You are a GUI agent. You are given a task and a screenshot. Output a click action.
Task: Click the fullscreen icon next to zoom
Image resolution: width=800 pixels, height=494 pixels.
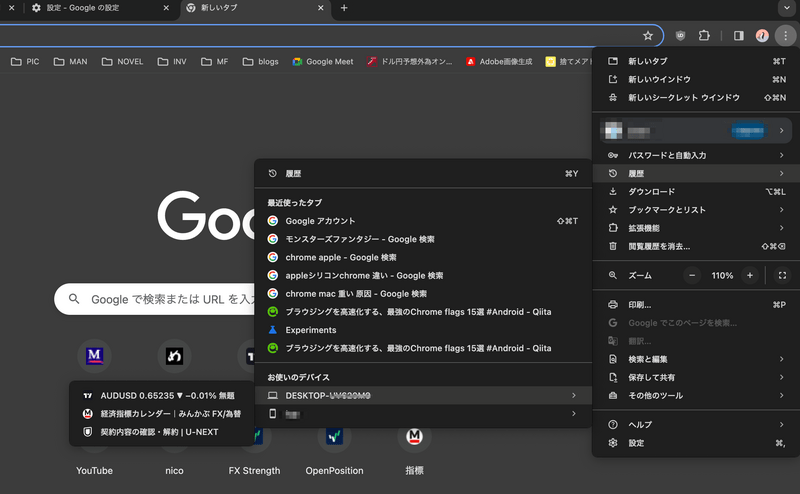[782, 276]
